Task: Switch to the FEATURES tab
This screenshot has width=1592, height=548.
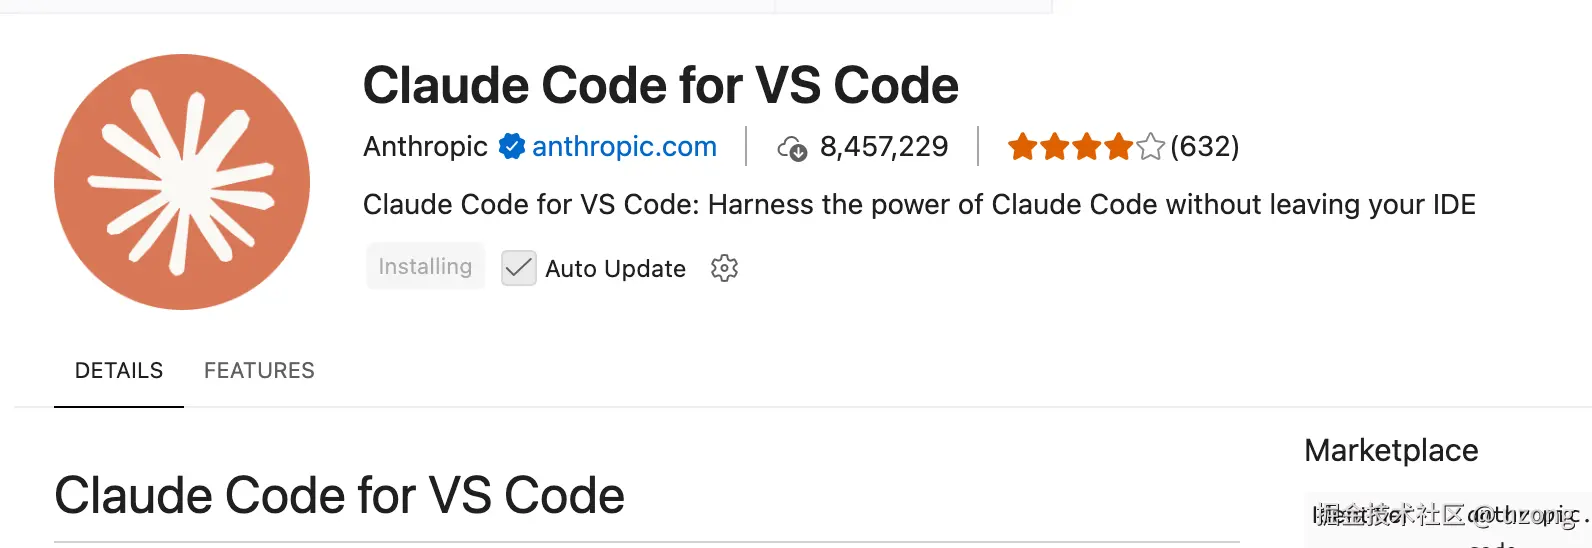Action: (x=259, y=371)
